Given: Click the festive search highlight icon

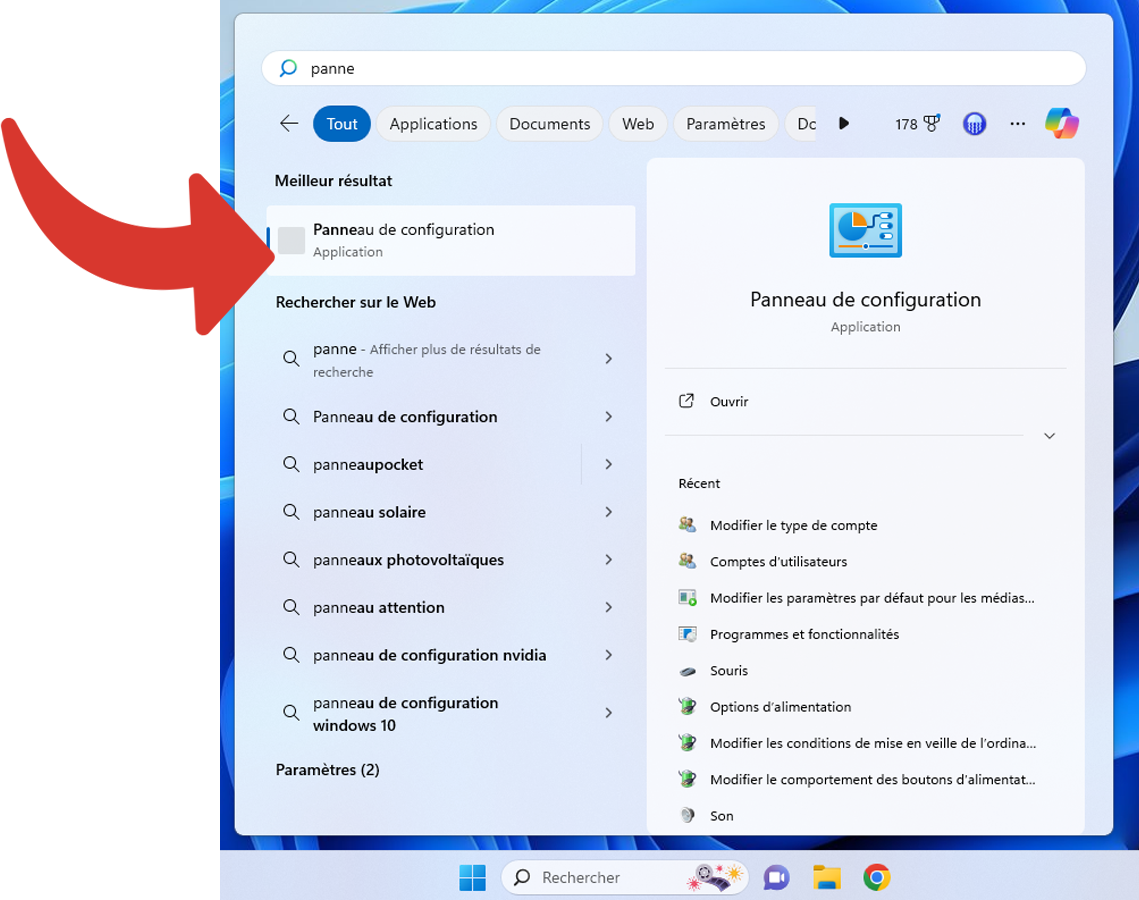Looking at the screenshot, I should click(715, 877).
